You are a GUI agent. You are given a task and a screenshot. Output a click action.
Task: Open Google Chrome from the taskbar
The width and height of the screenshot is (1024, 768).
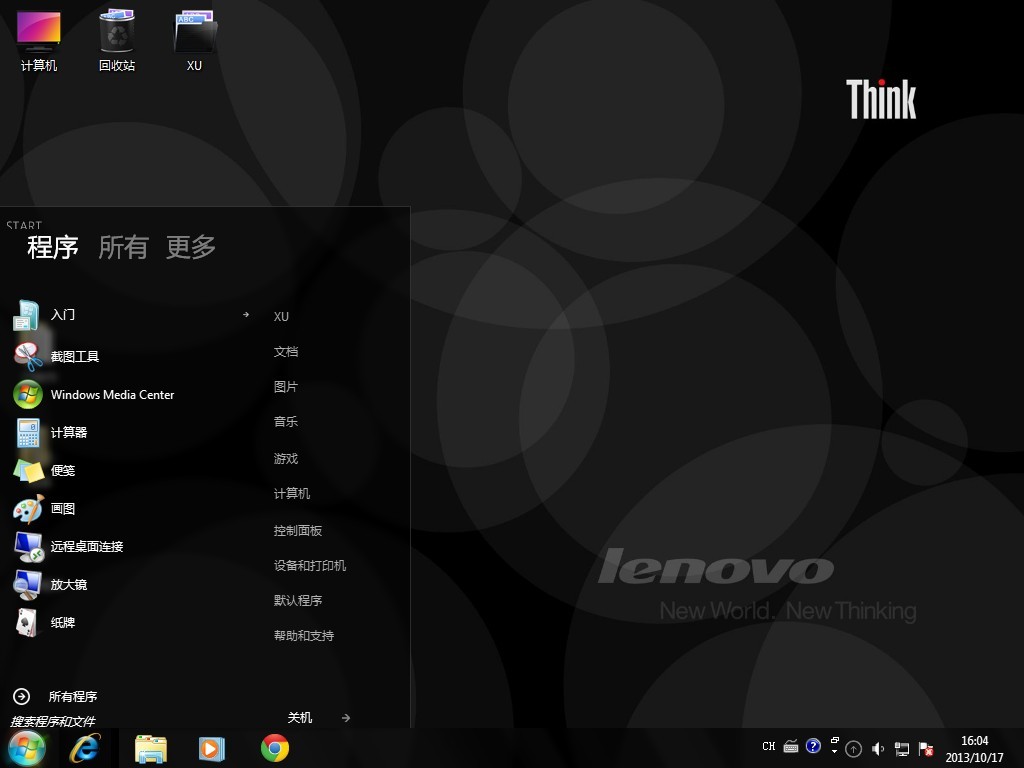tap(275, 748)
